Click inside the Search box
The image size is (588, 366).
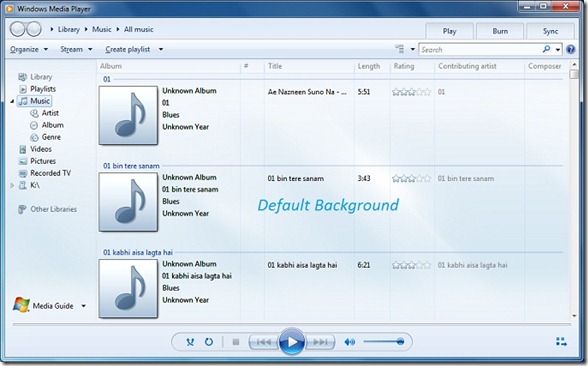click(480, 50)
